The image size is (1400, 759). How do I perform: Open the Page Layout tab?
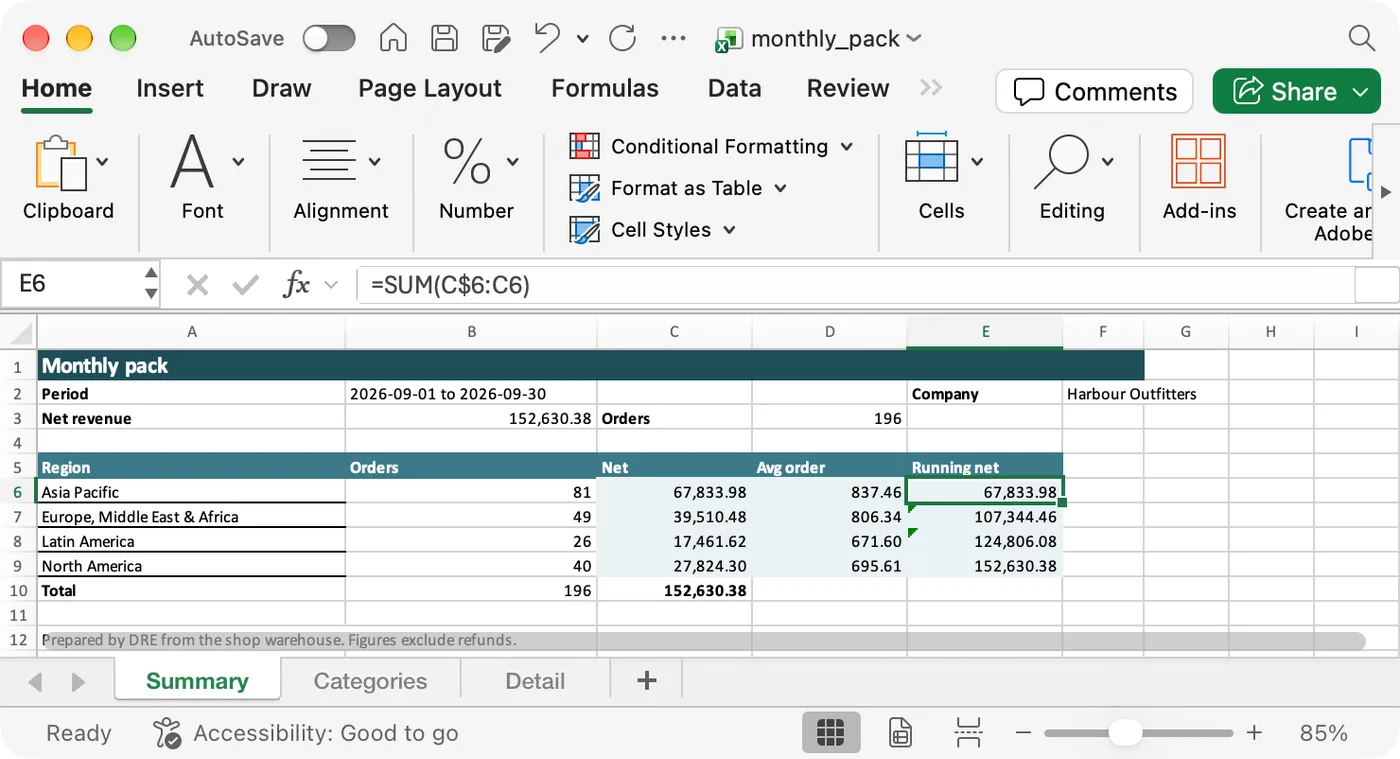pyautogui.click(x=430, y=88)
